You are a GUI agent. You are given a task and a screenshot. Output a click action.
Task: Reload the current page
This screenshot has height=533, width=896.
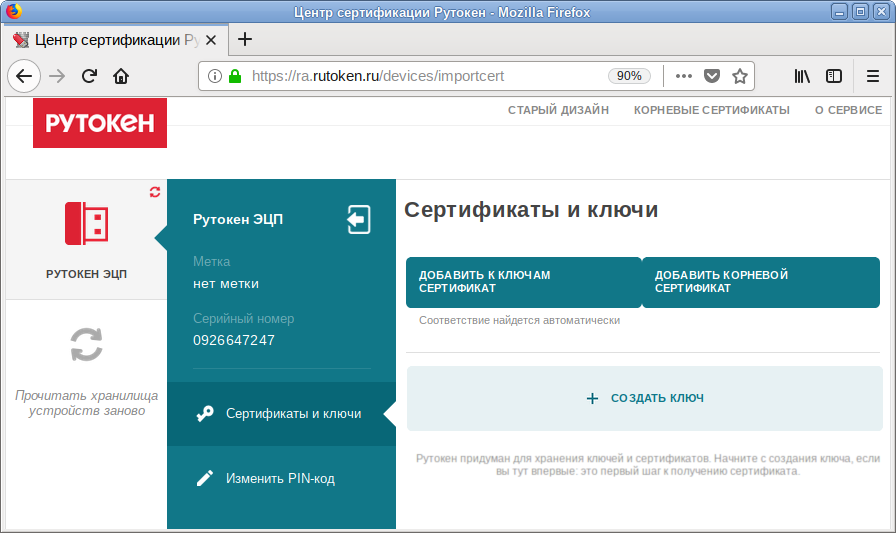(89, 76)
